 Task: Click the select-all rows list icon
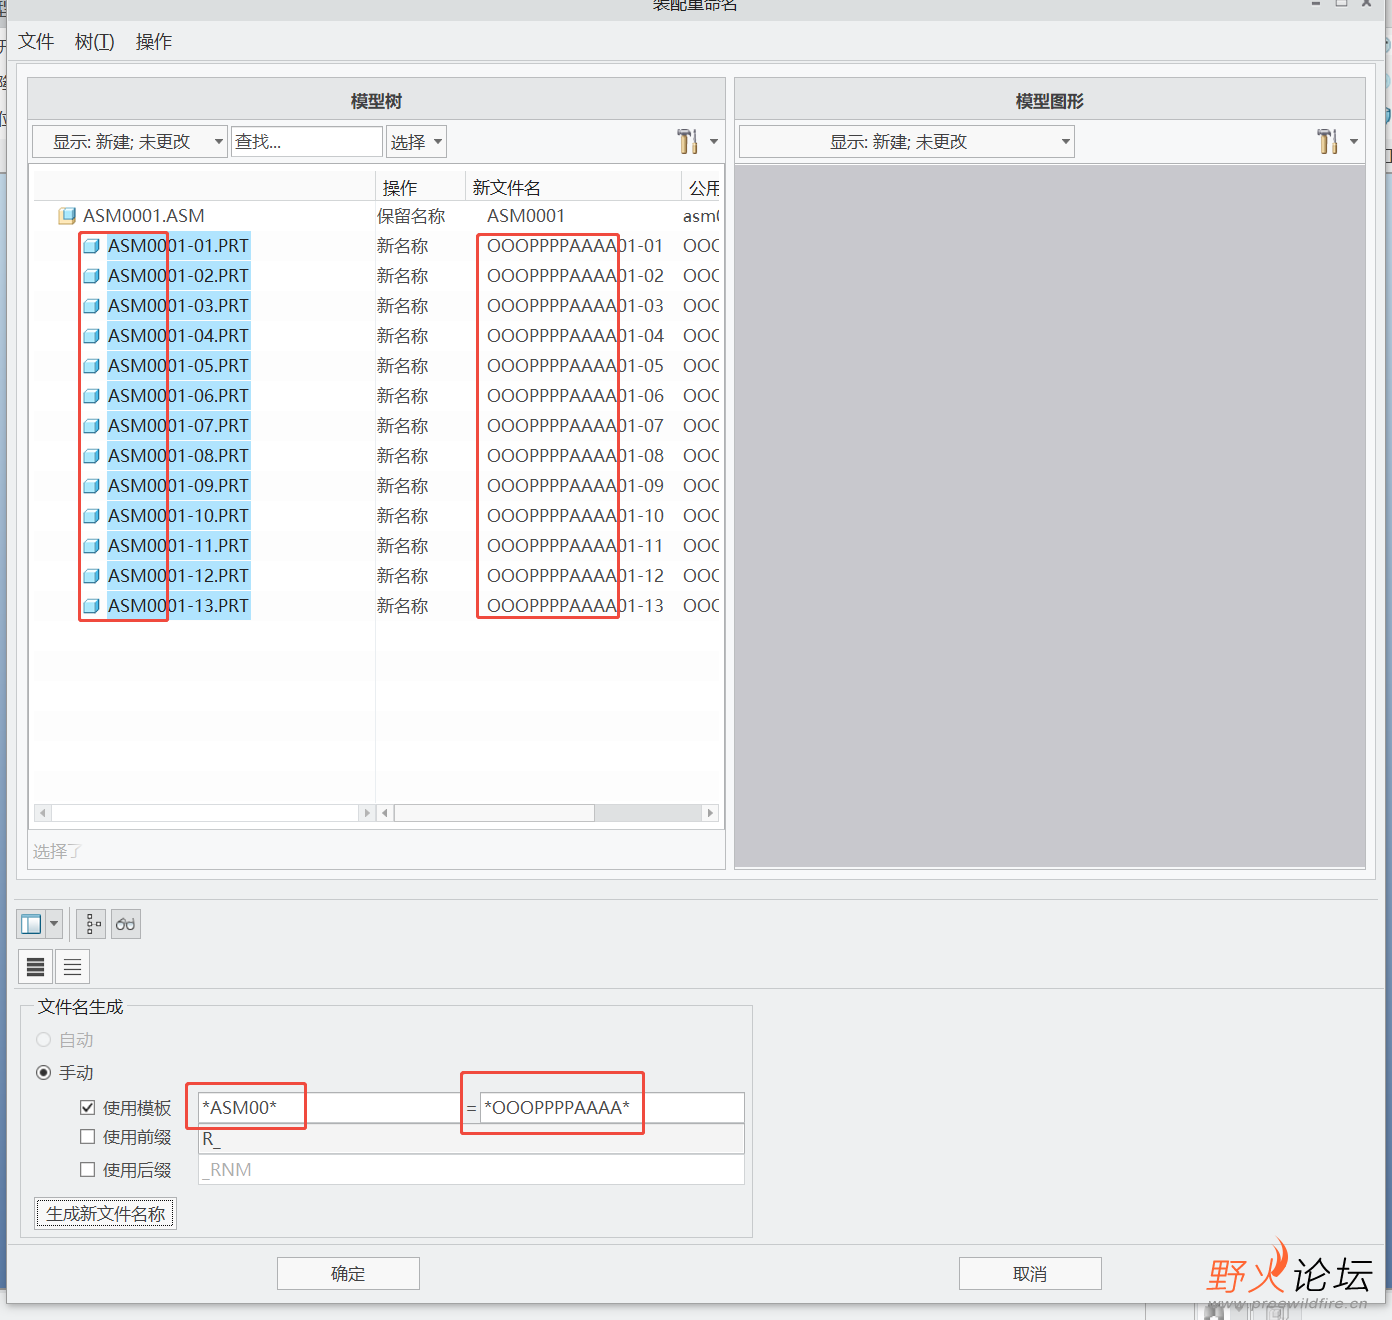36,967
